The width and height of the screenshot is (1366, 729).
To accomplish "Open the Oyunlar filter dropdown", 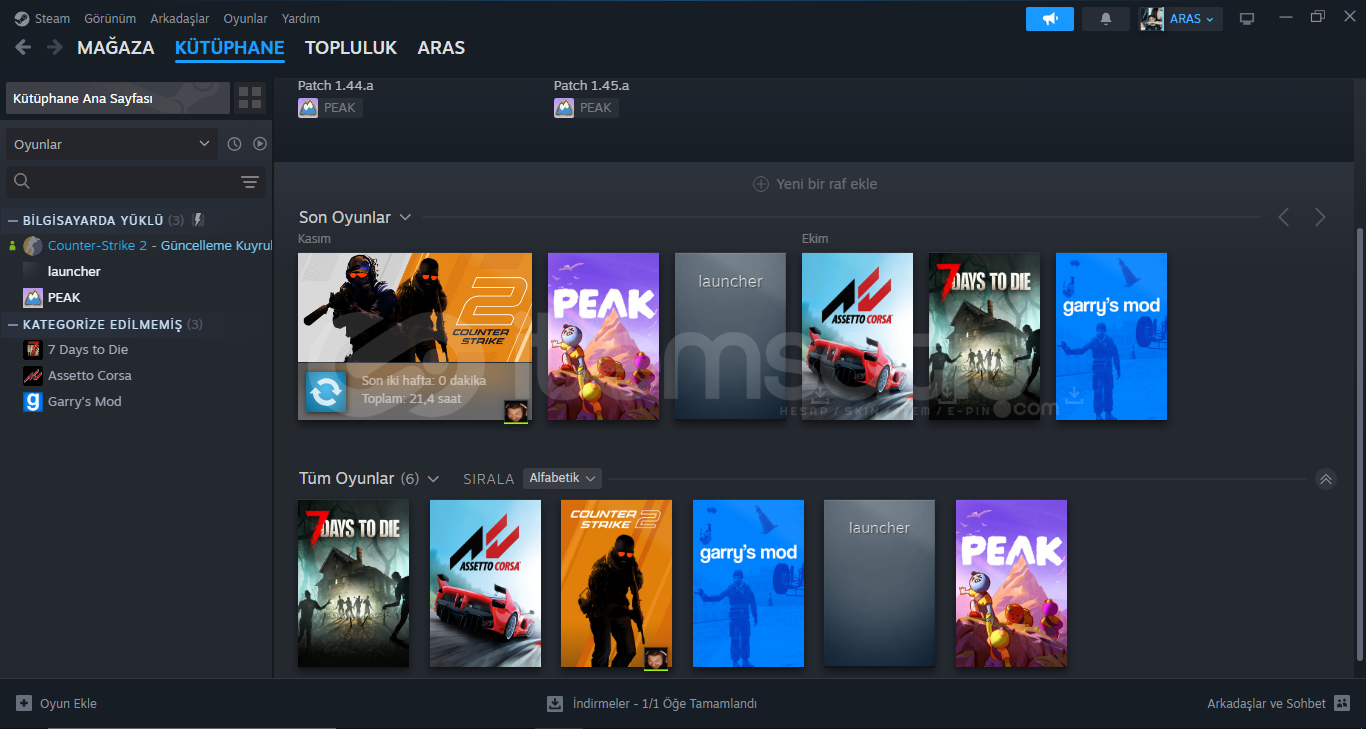I will click(x=110, y=144).
